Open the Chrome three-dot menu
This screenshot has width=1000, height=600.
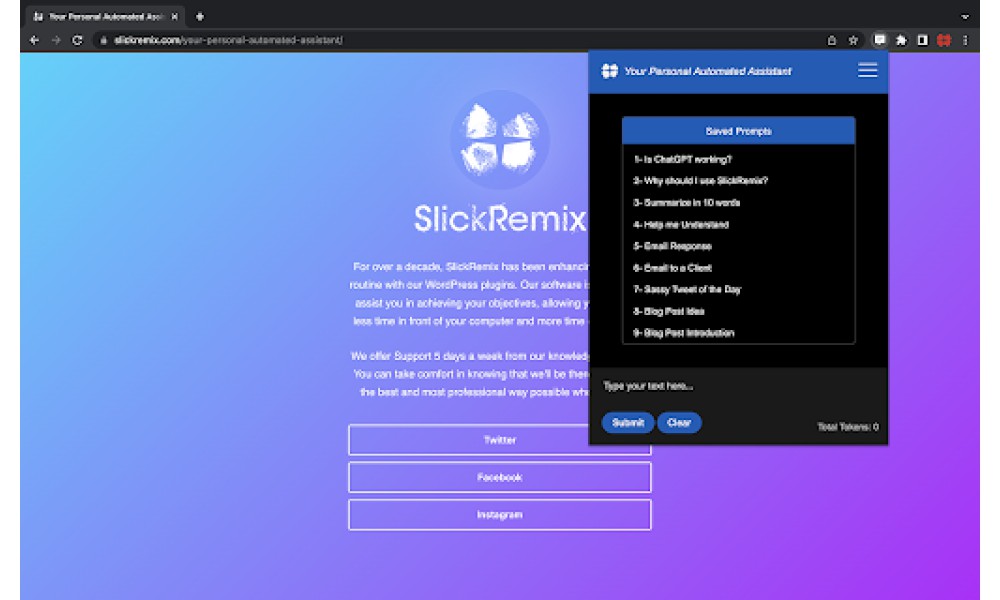(966, 40)
